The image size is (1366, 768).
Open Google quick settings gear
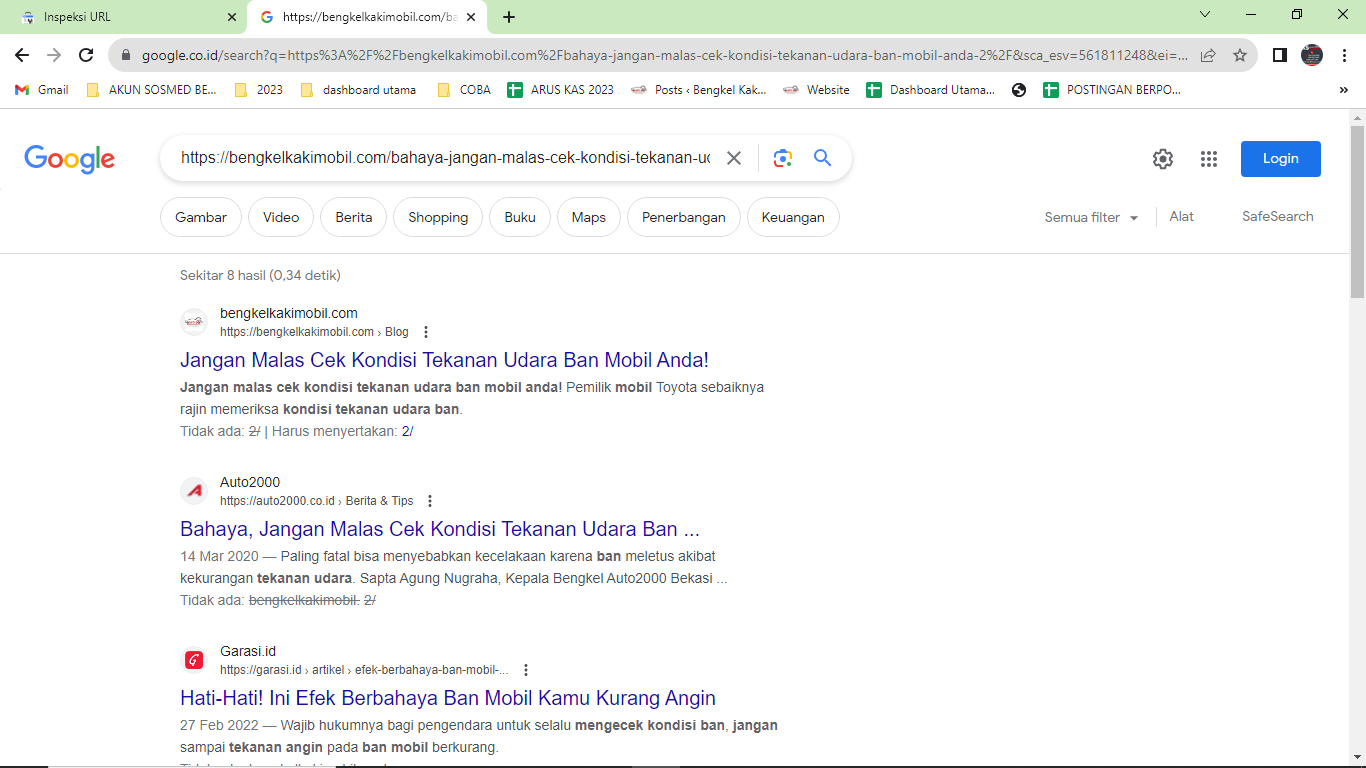coord(1162,159)
